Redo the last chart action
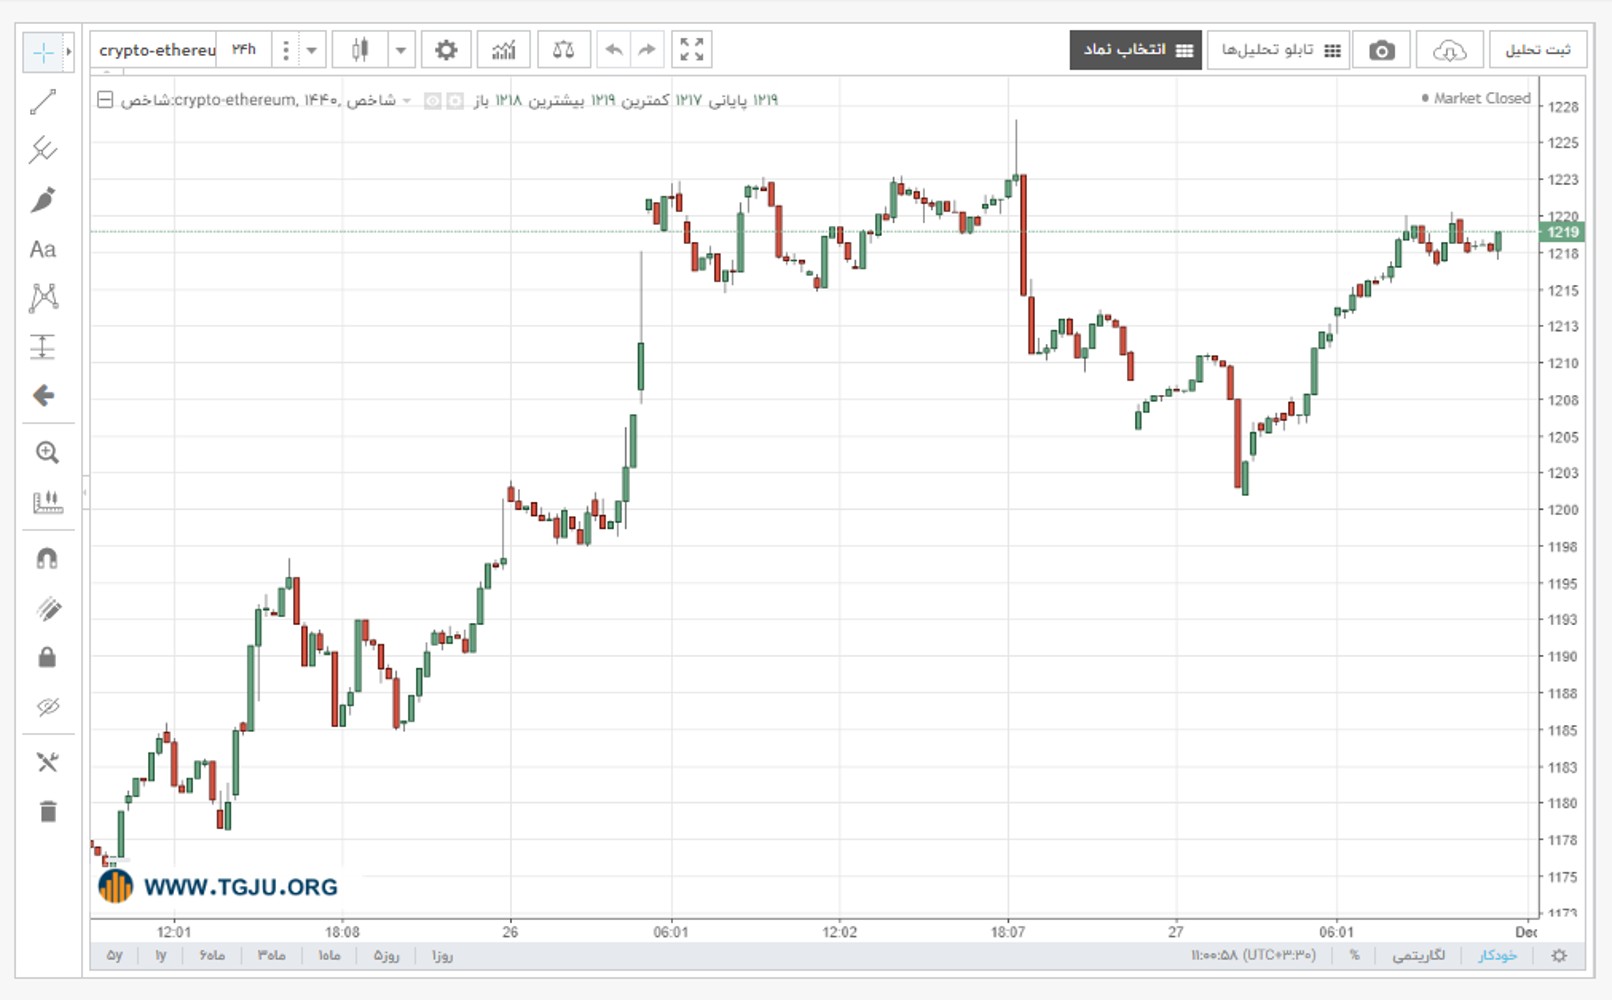This screenshot has width=1612, height=1000. click(x=647, y=49)
